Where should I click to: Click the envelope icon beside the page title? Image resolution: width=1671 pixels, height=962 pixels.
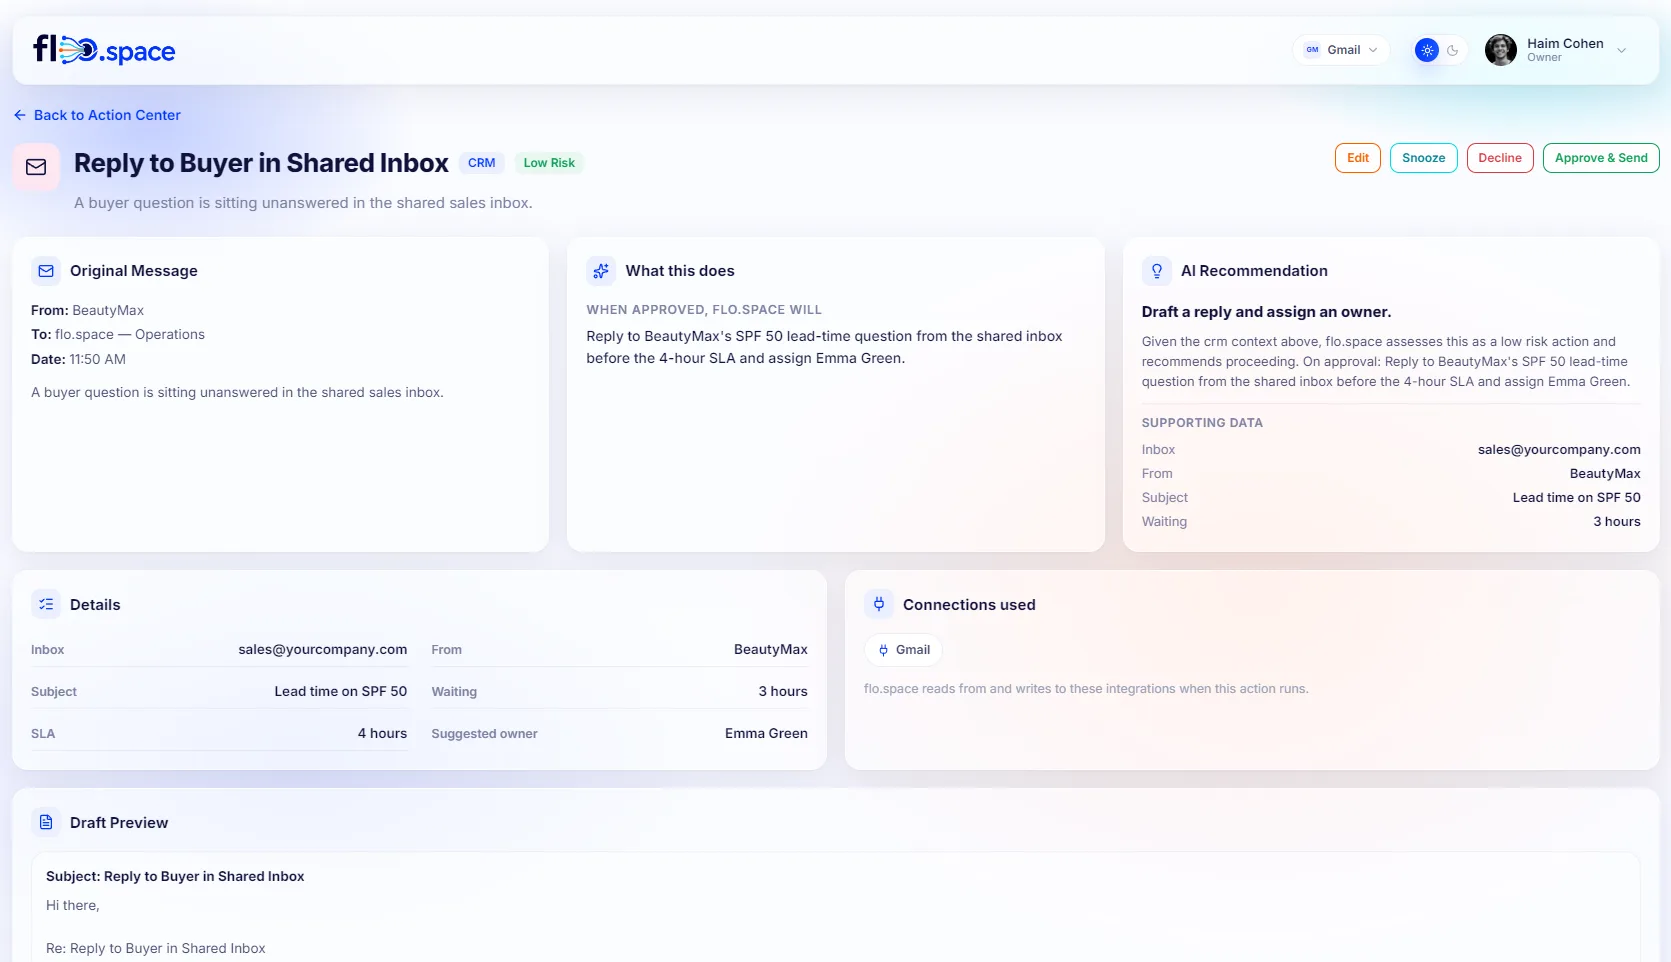tap(36, 167)
